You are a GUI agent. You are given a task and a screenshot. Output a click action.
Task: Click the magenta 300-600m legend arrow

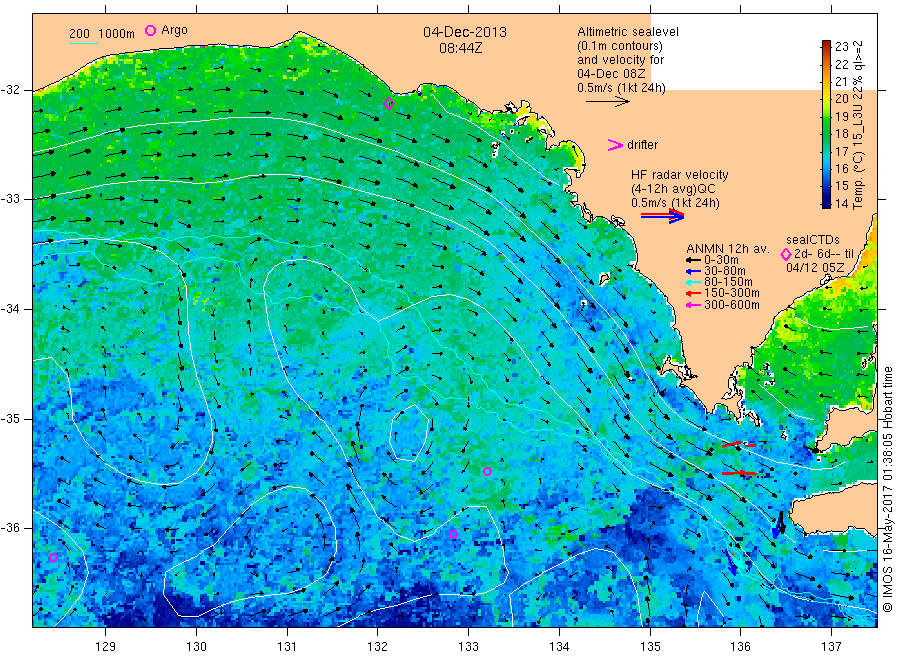coord(693,305)
